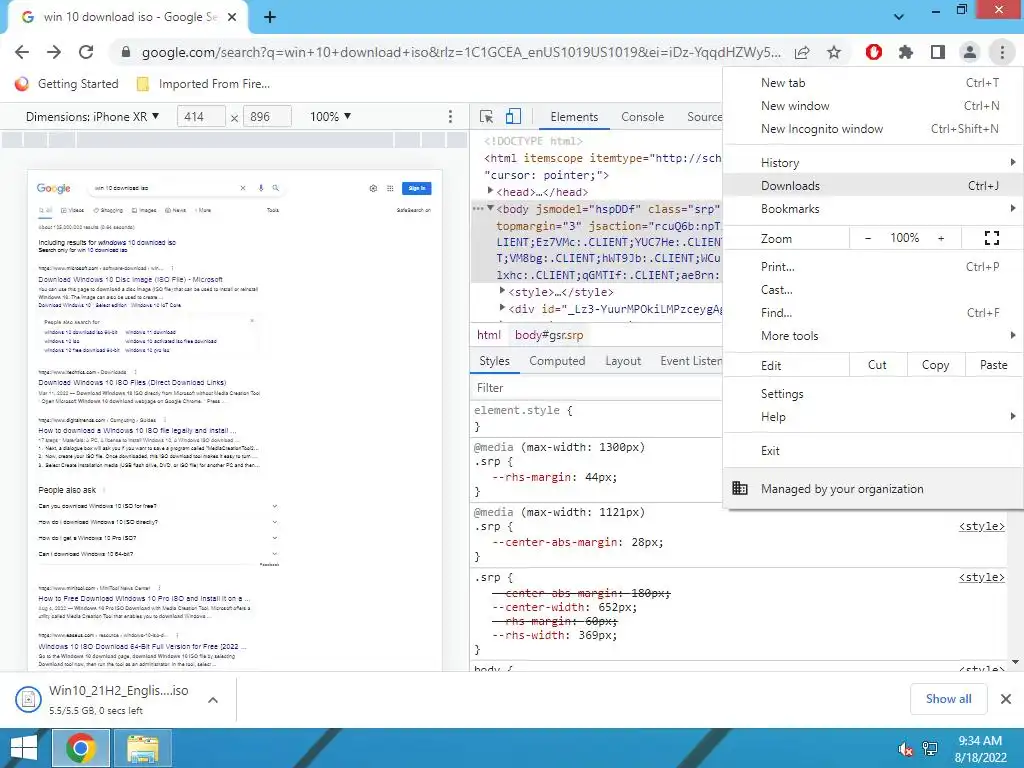This screenshot has height=768, width=1024.
Task: Click the Chrome three-dot menu button
Action: point(1002,52)
